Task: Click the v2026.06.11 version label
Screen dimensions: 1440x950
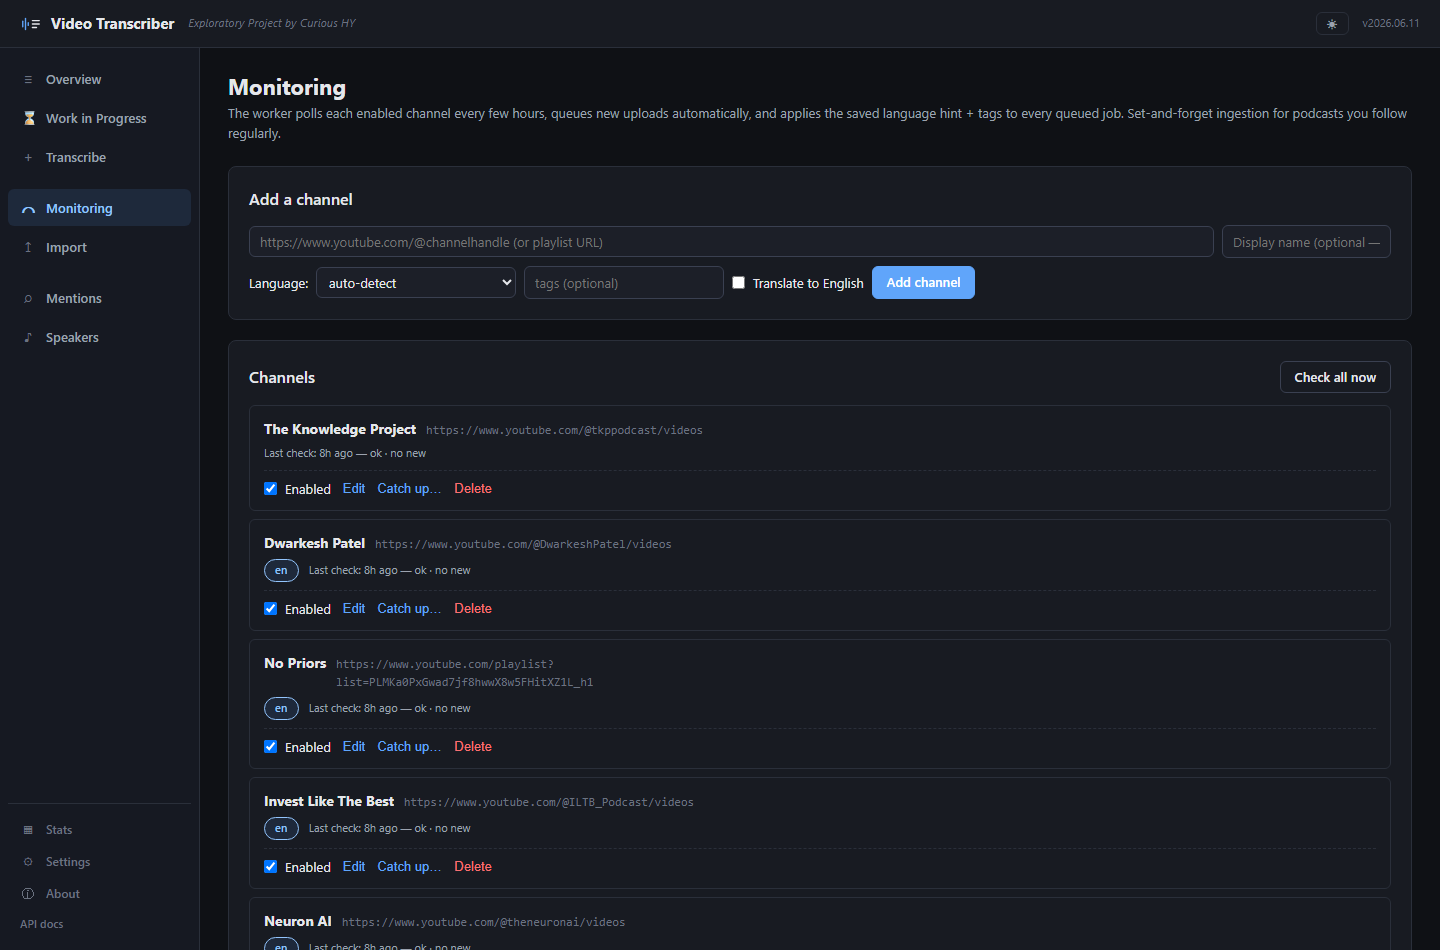Action: tap(1390, 24)
